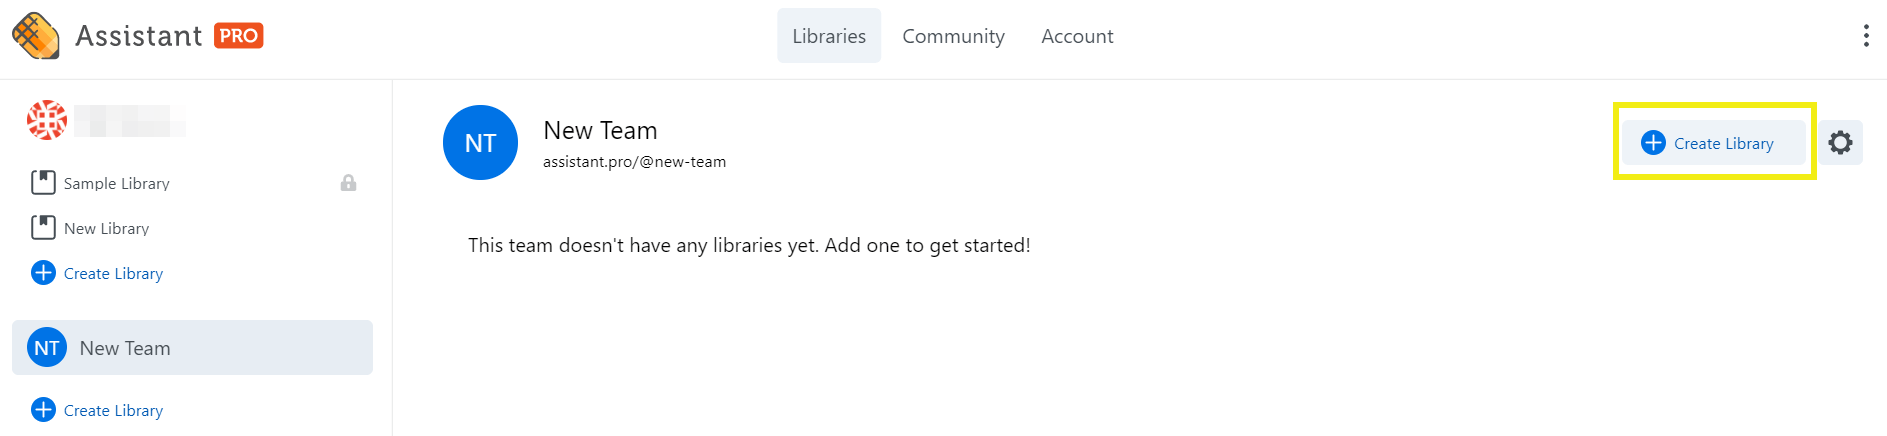Click the red patterned user avatar

(47, 120)
